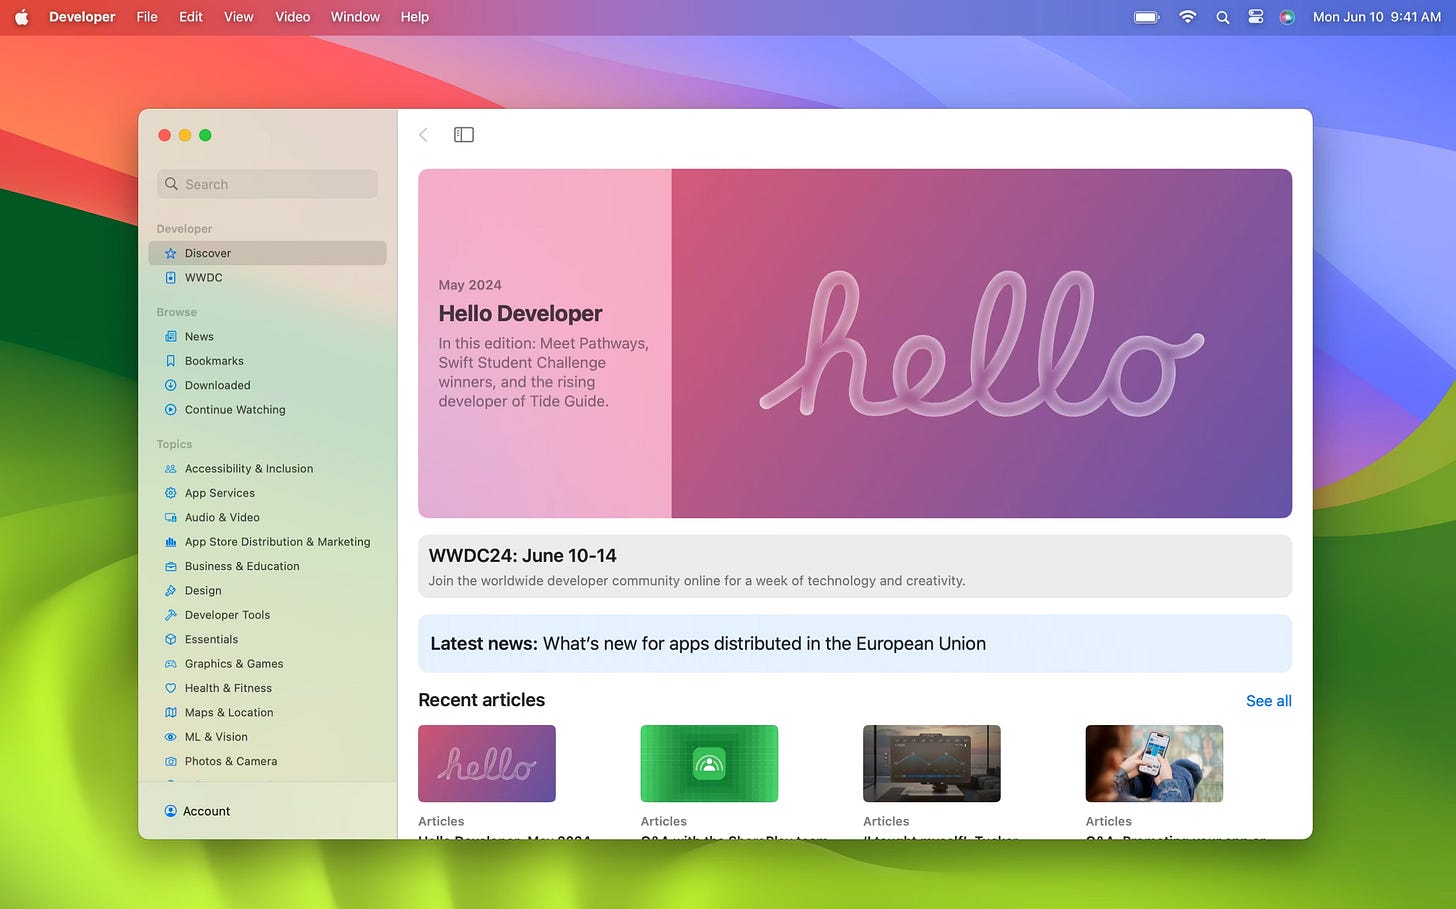Click the battery status icon

pyautogui.click(x=1147, y=17)
